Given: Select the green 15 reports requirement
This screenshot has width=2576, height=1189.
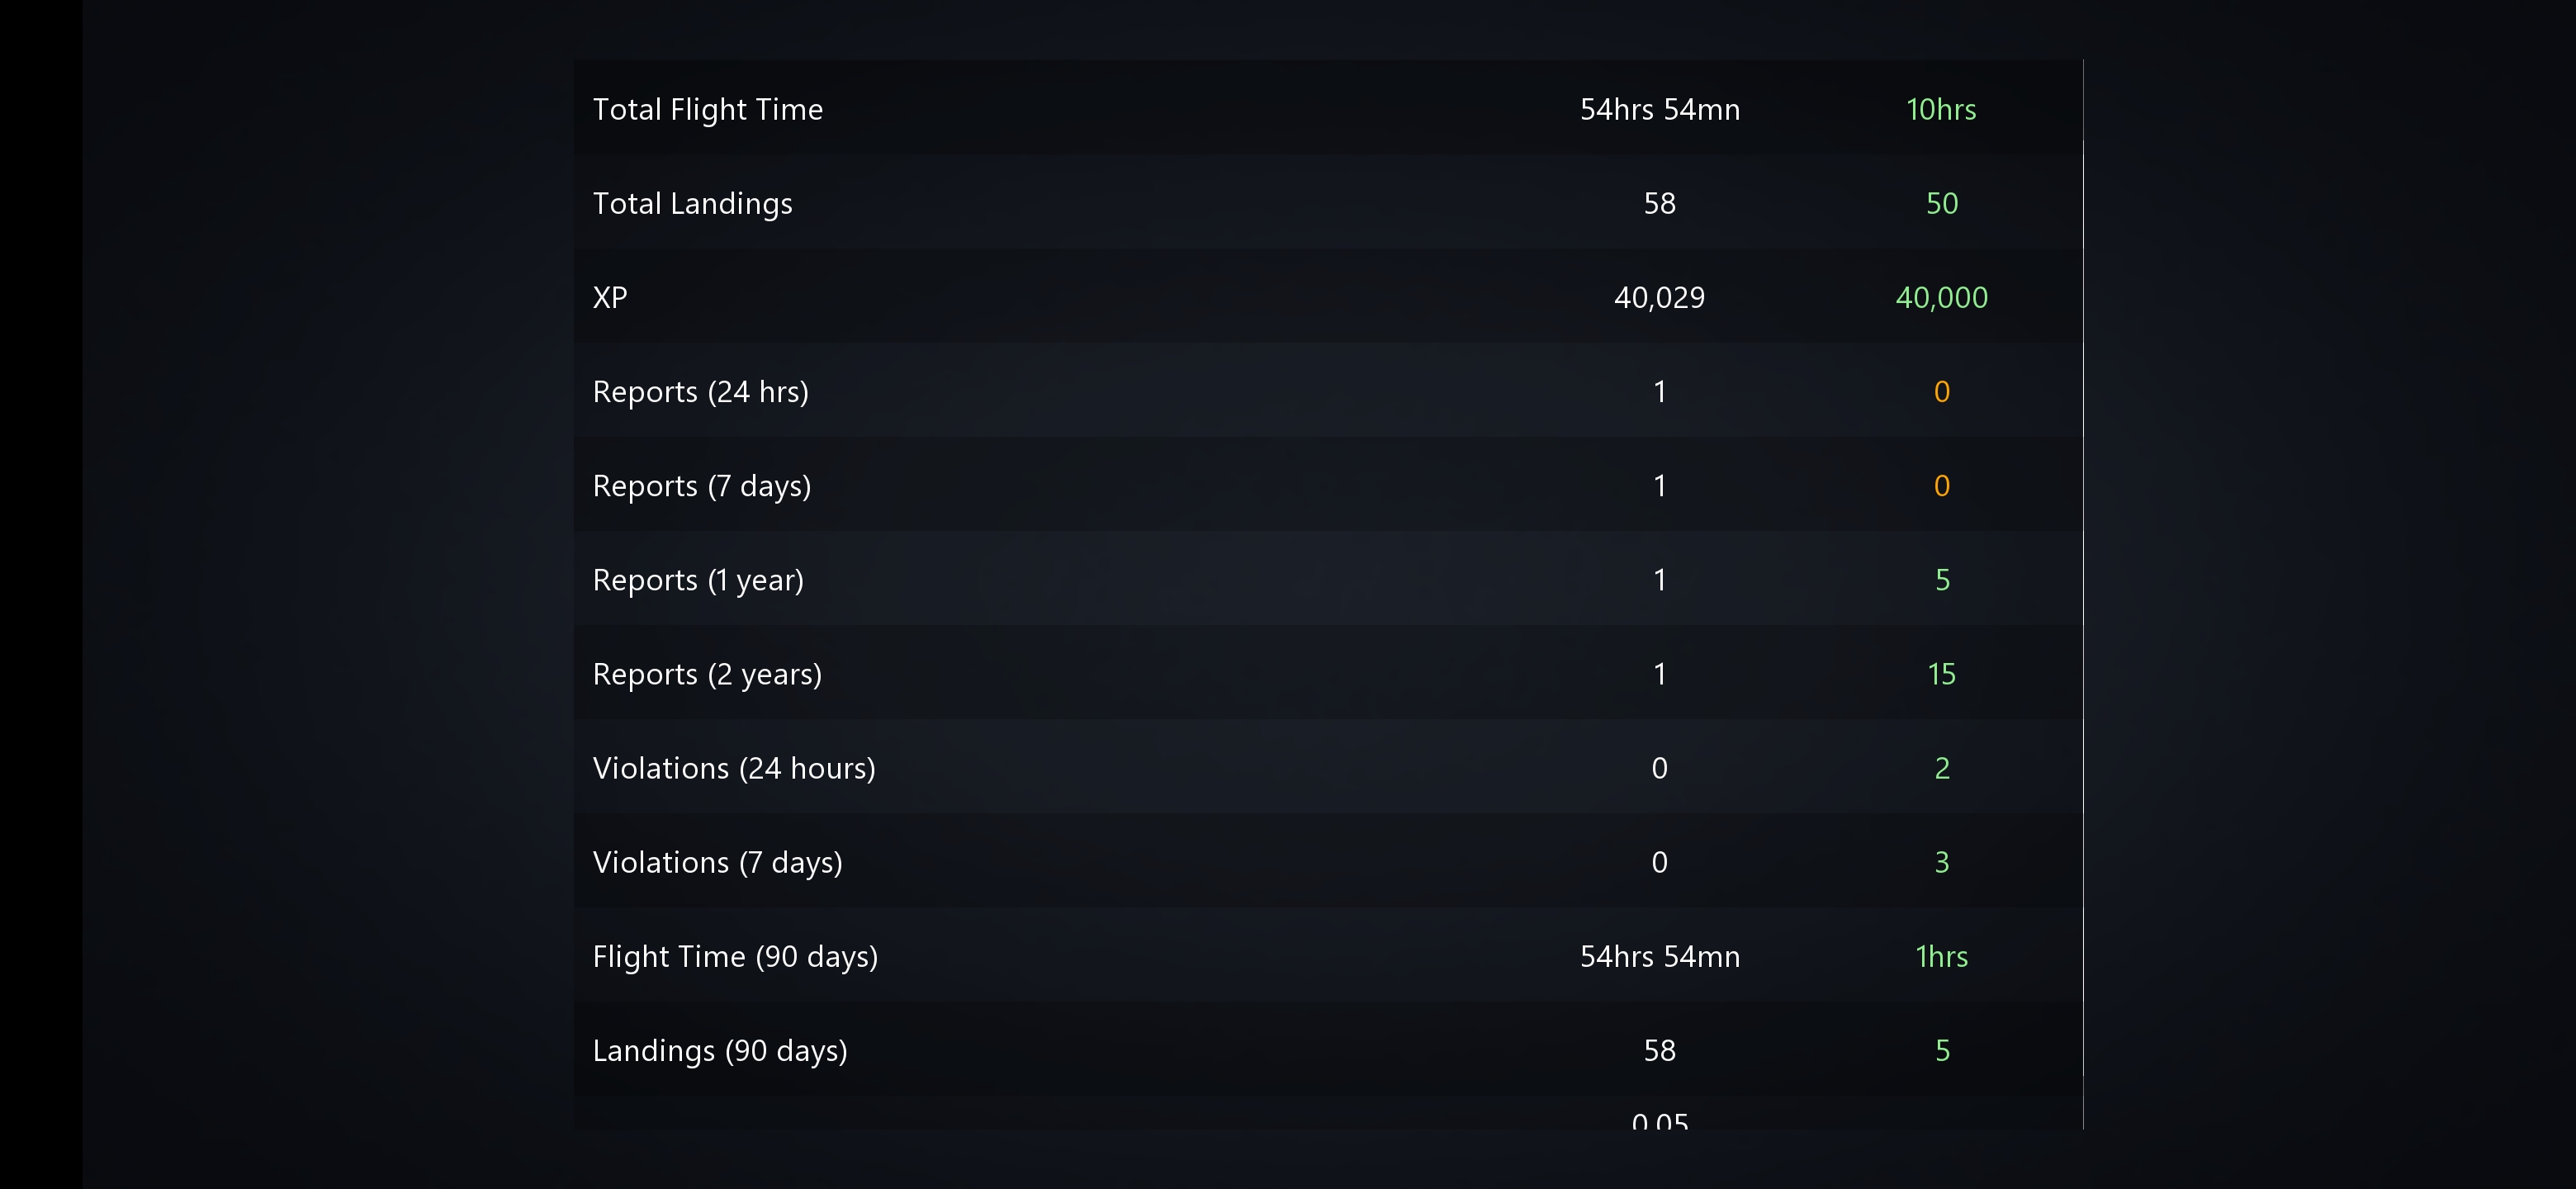Looking at the screenshot, I should (1941, 674).
